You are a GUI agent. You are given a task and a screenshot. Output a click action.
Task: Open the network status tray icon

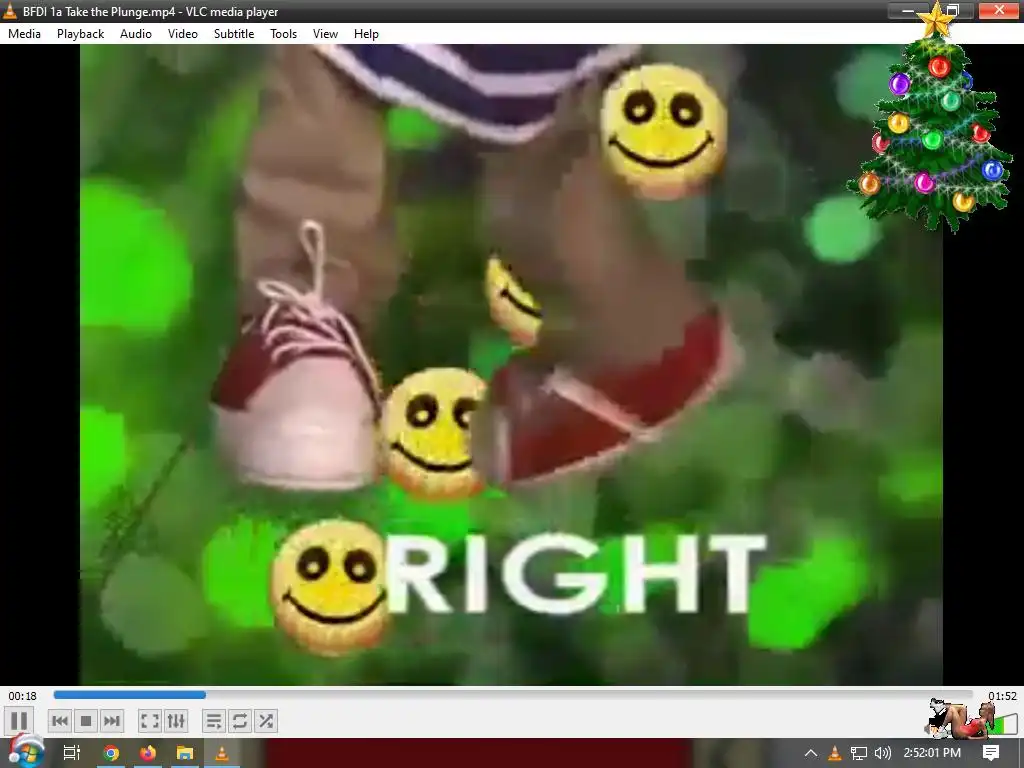[859, 753]
